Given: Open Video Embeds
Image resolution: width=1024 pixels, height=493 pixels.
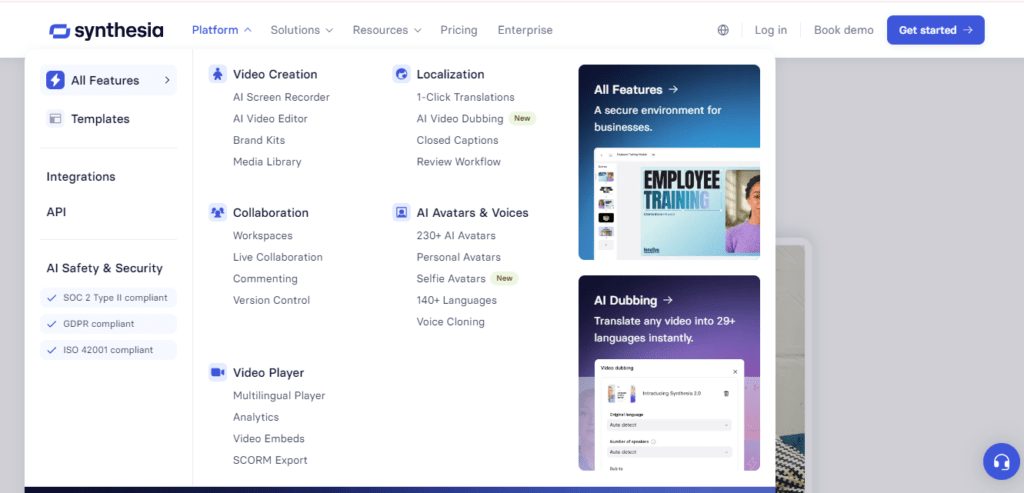Looking at the screenshot, I should coord(269,439).
